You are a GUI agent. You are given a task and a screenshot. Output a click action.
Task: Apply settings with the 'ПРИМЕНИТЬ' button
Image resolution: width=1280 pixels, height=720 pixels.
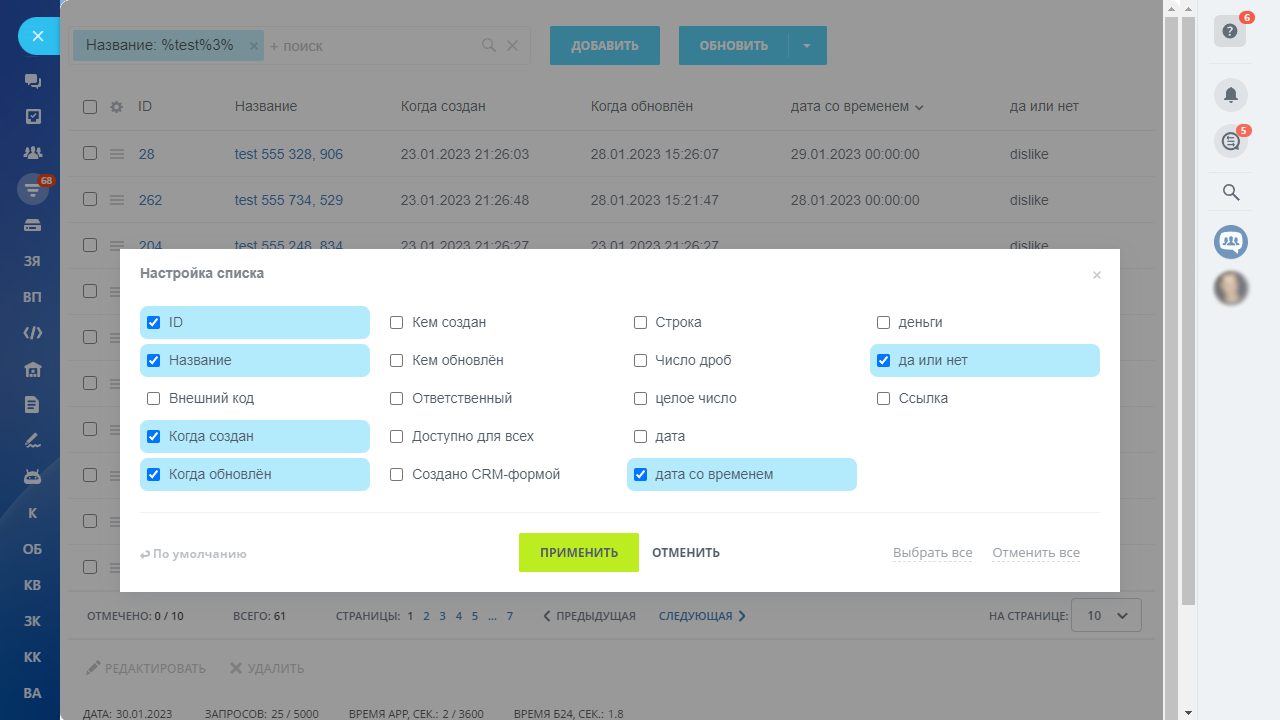[x=579, y=553]
